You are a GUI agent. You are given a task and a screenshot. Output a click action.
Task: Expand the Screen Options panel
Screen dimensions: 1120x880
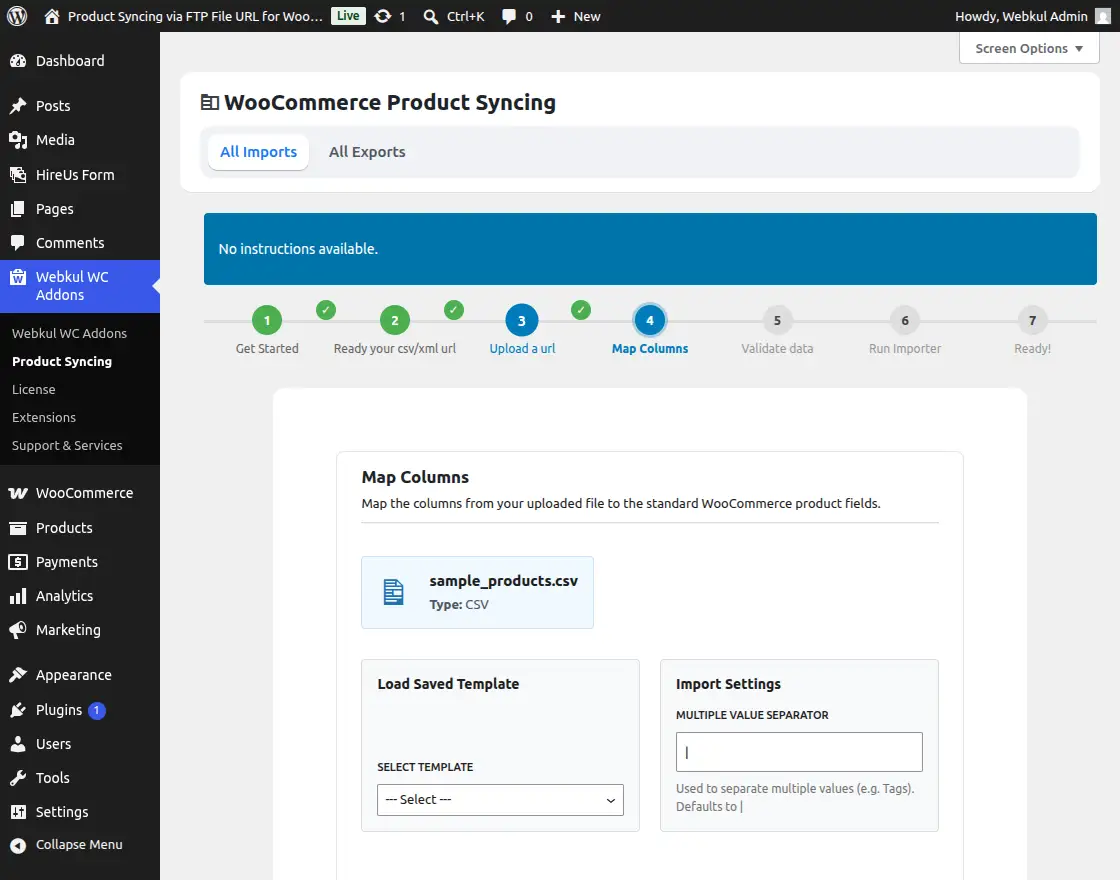pyautogui.click(x=1029, y=49)
